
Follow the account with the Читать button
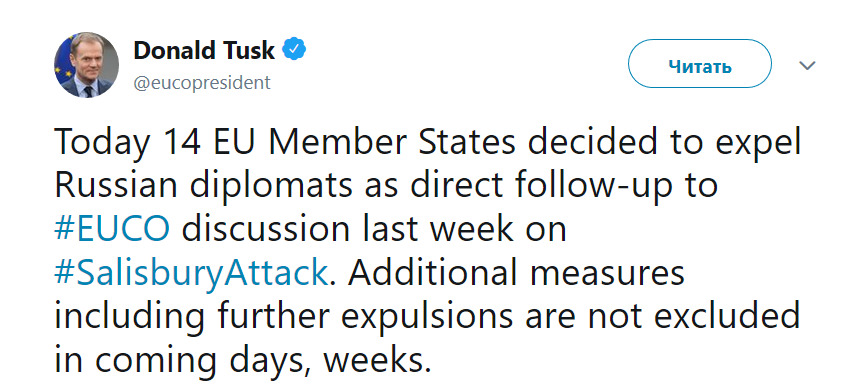[700, 64]
